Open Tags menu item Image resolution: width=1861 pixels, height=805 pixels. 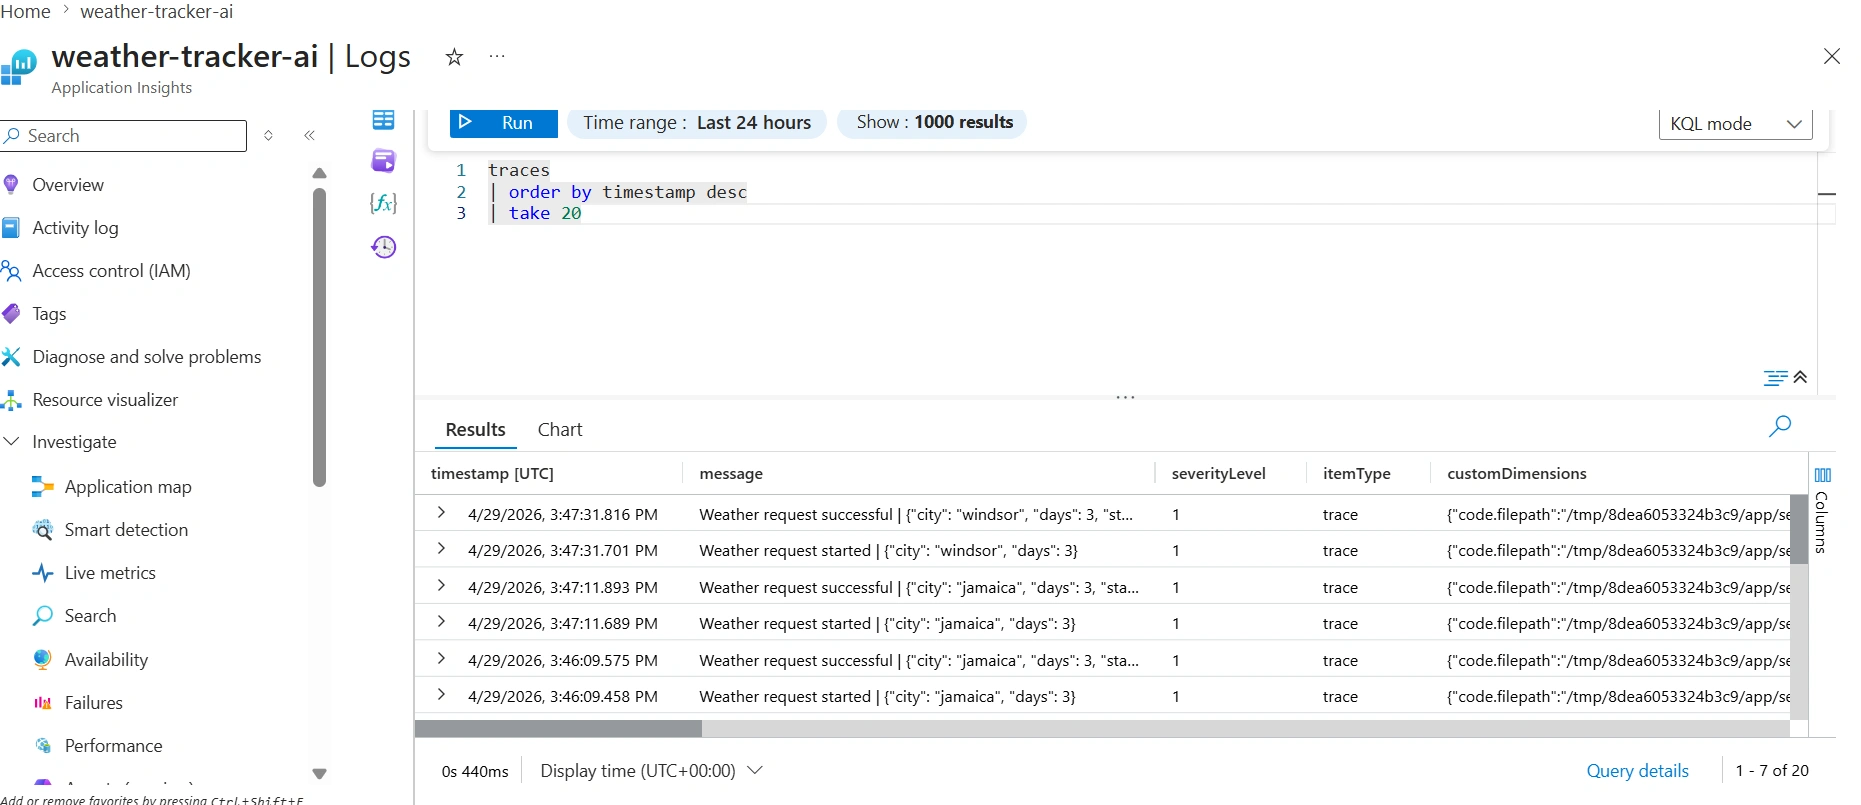click(x=49, y=314)
